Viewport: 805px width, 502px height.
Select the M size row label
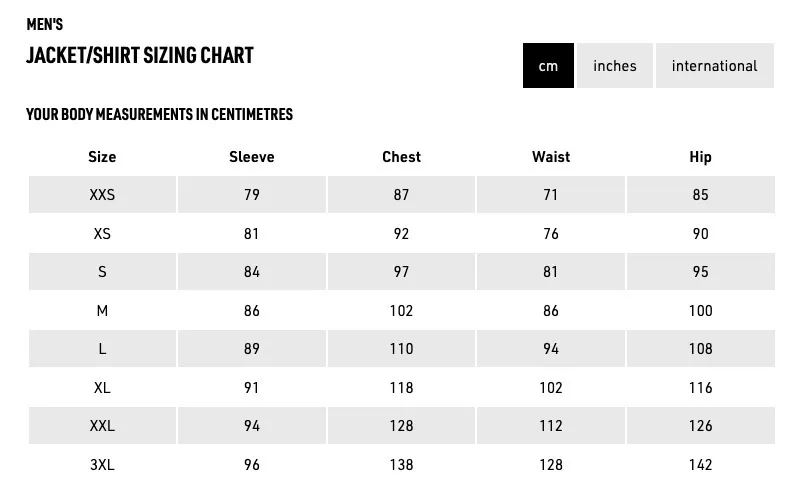pyautogui.click(x=102, y=311)
